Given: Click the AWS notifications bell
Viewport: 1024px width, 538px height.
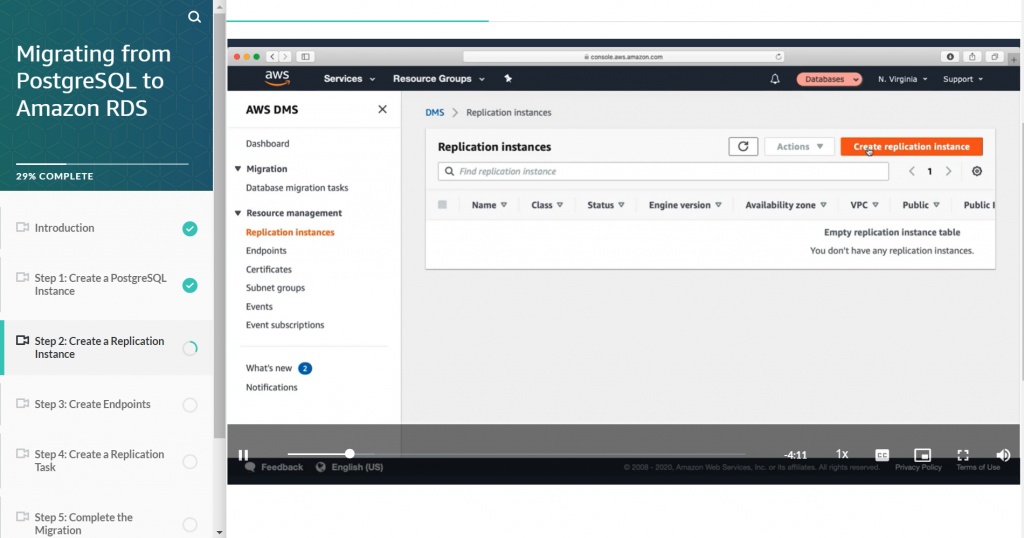Looking at the screenshot, I should click(x=775, y=79).
